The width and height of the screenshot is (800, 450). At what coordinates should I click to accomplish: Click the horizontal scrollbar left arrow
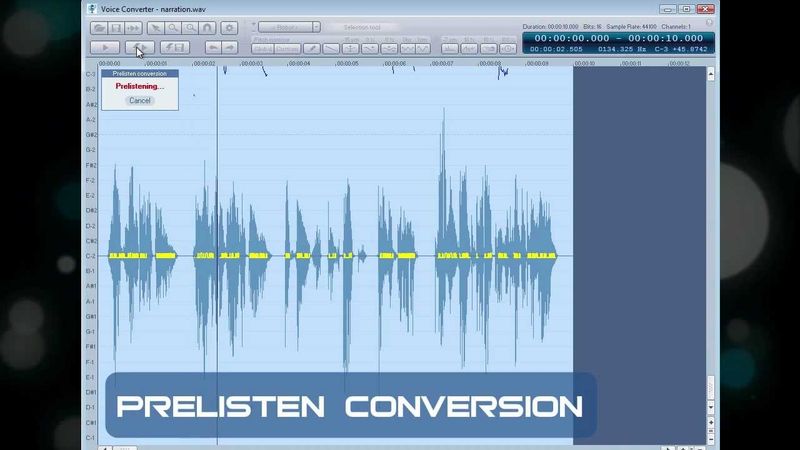pyautogui.click(x=105, y=448)
